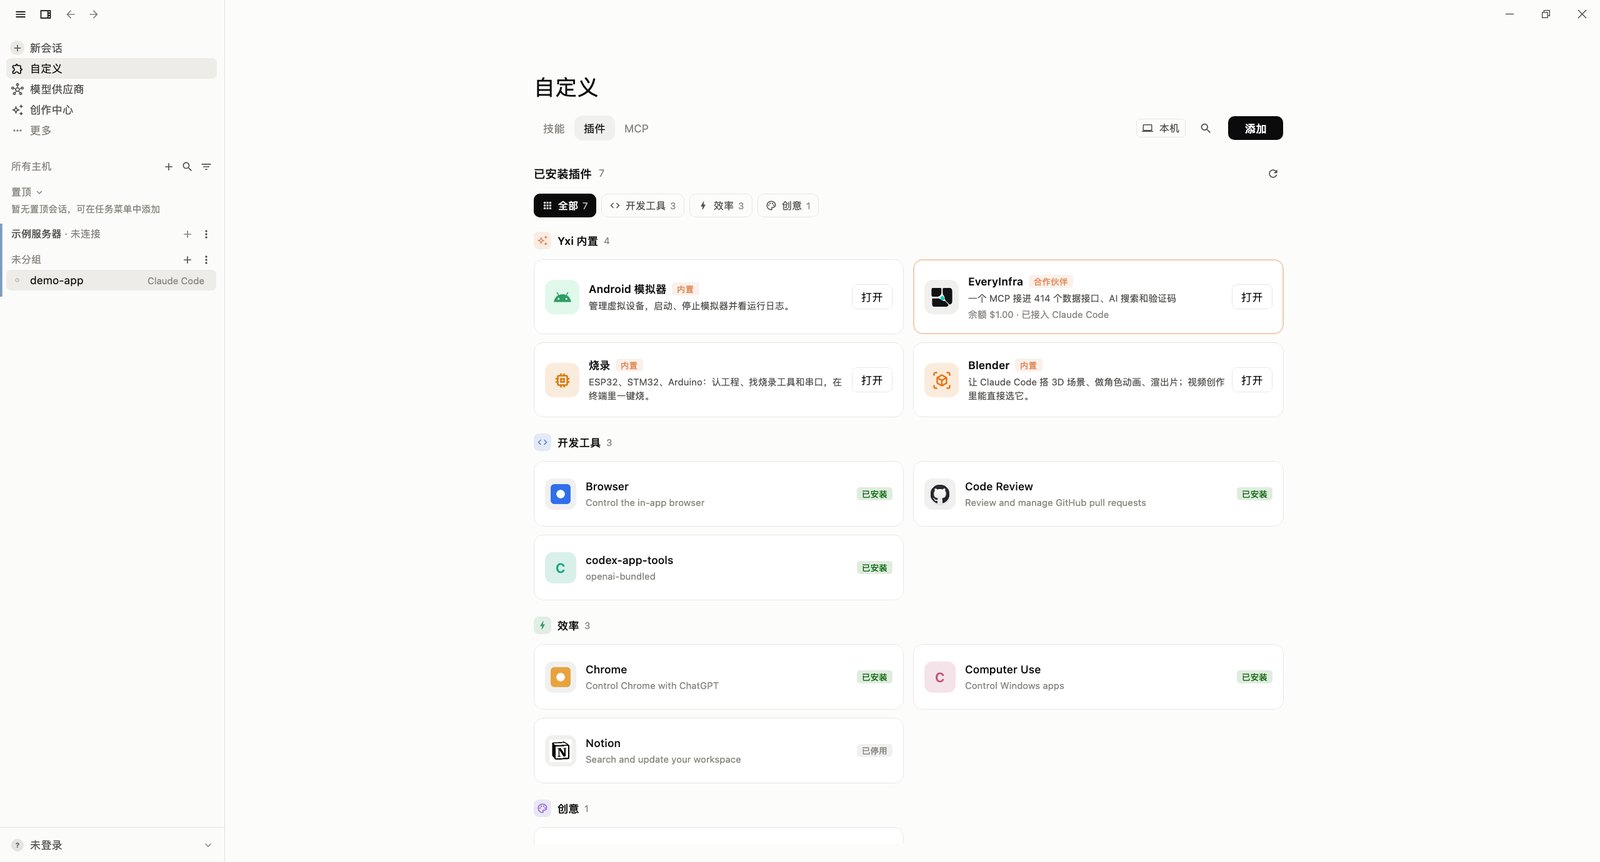Select the codex-app-tools plugin card

[x=718, y=568]
